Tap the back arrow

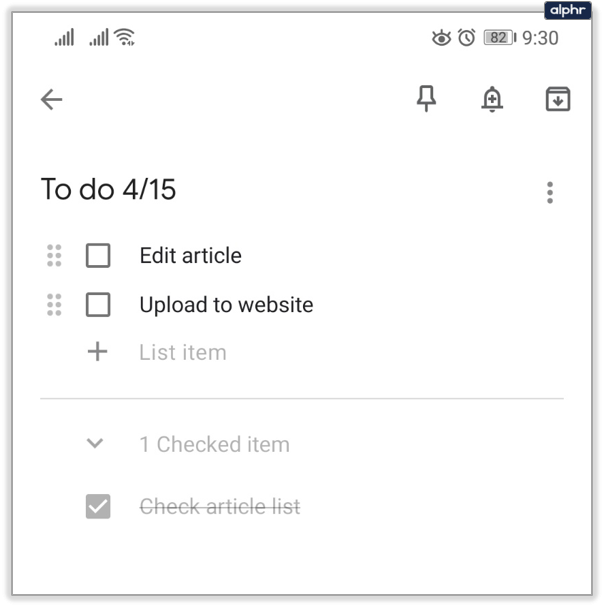[x=51, y=99]
